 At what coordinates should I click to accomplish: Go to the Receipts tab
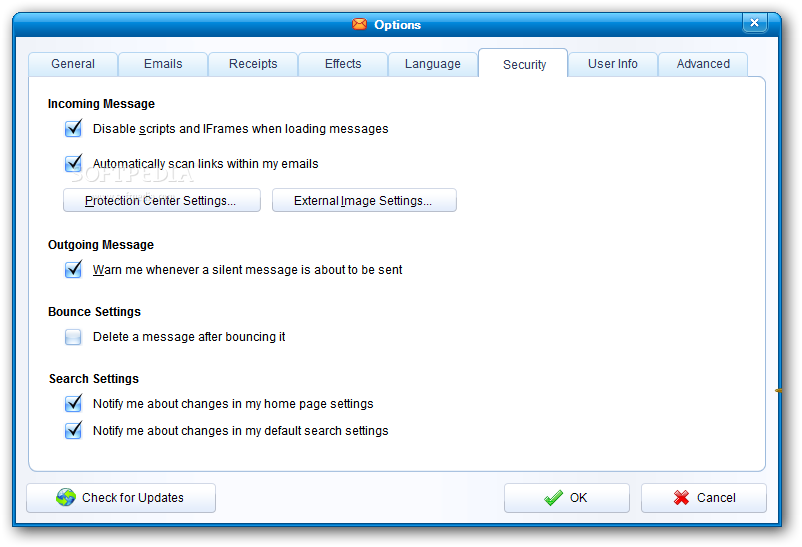click(253, 64)
